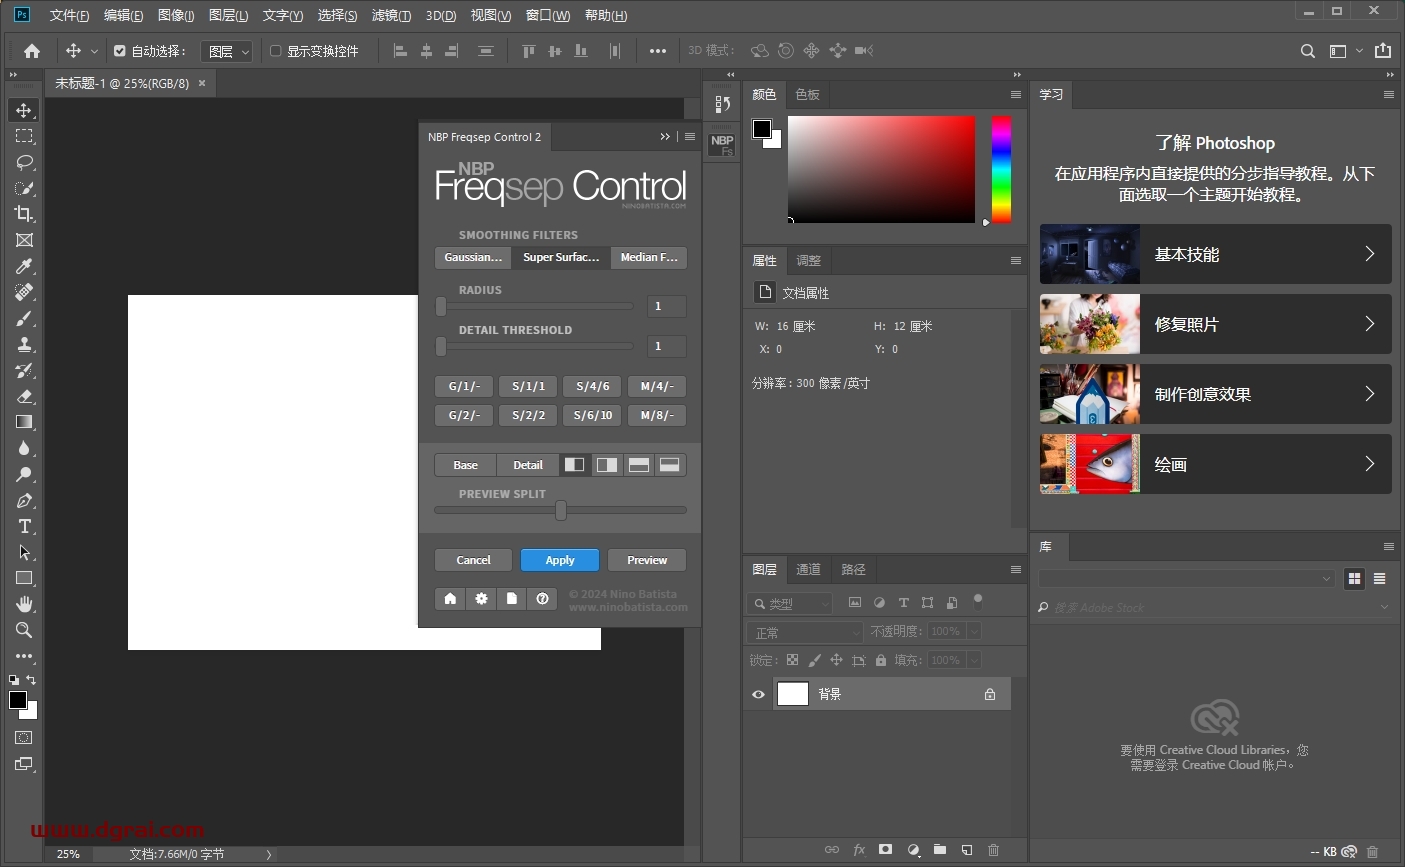Click the Preview button
The height and width of the screenshot is (867, 1405).
(x=647, y=560)
